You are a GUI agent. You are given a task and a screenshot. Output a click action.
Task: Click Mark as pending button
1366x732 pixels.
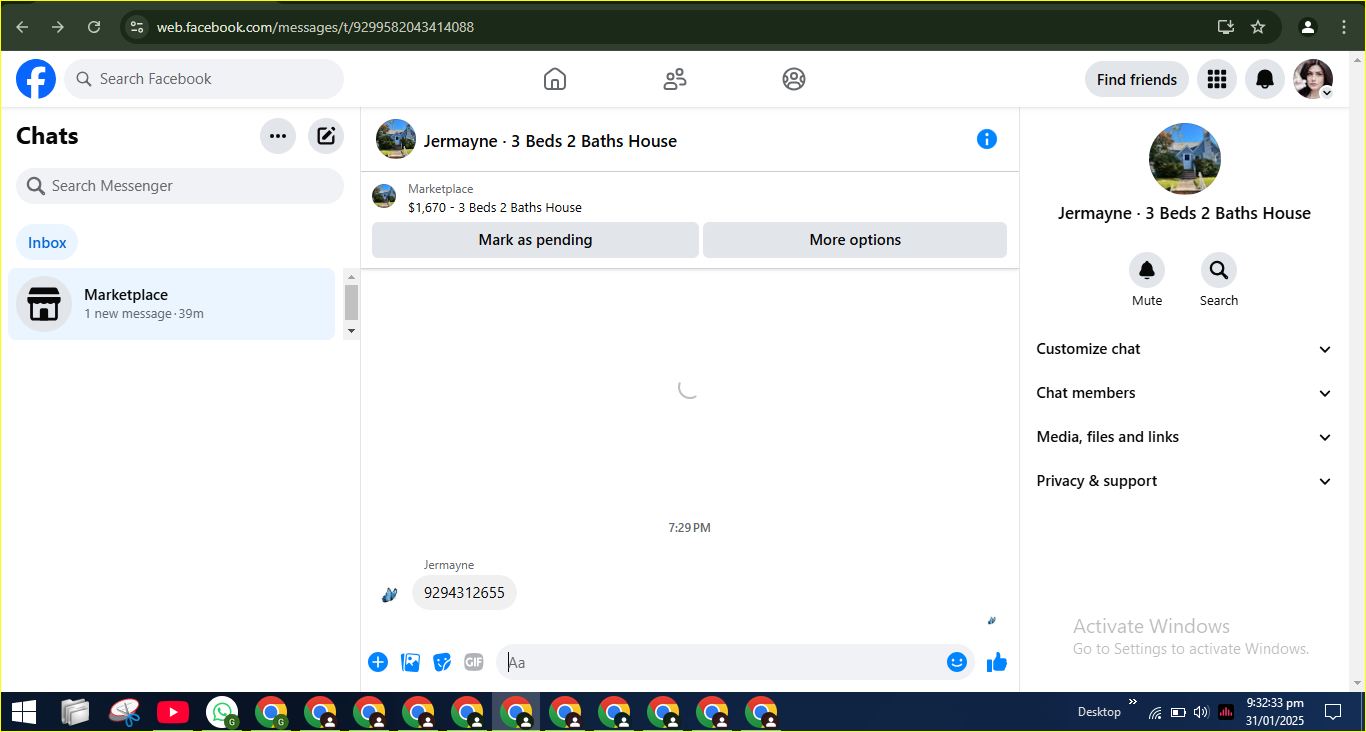[535, 240]
